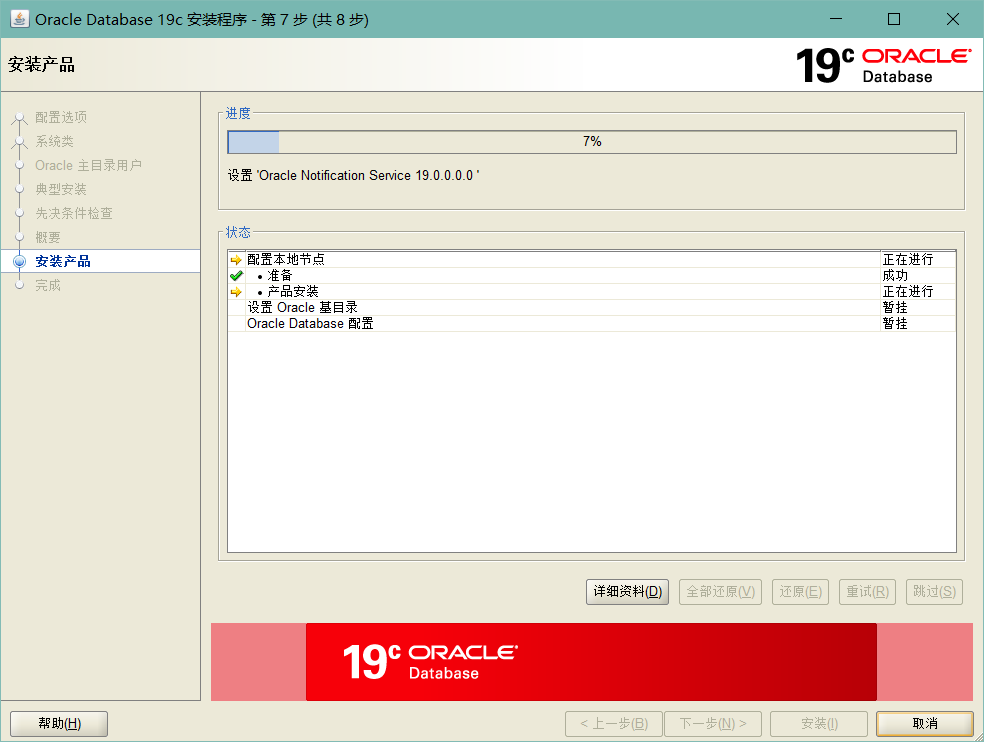
Task: Open help with 帮助(H) button
Action: point(59,724)
